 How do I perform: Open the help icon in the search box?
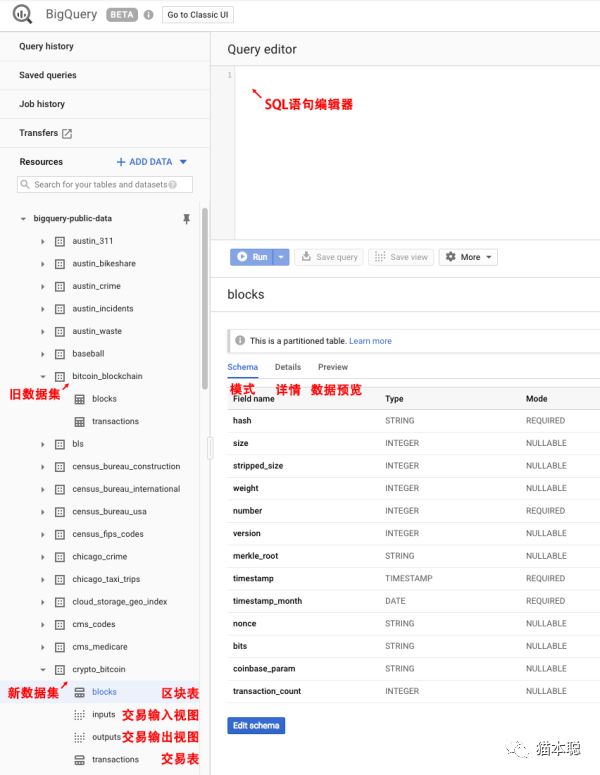click(172, 184)
